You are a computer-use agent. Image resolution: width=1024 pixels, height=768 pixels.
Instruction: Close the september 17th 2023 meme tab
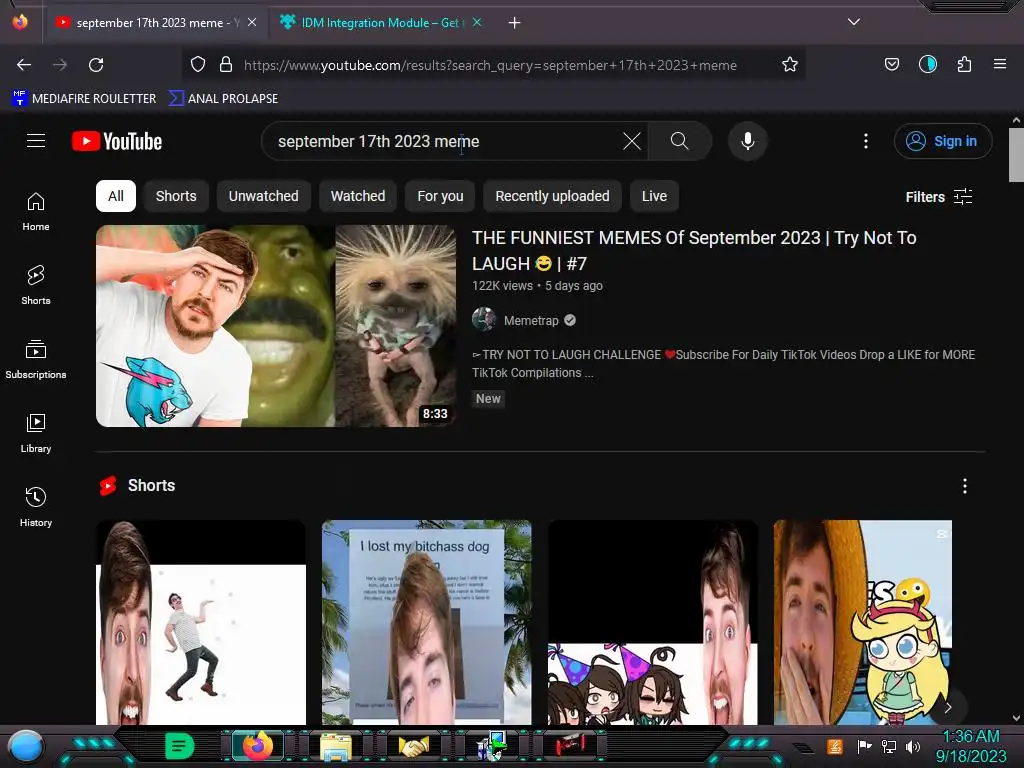coord(252,22)
